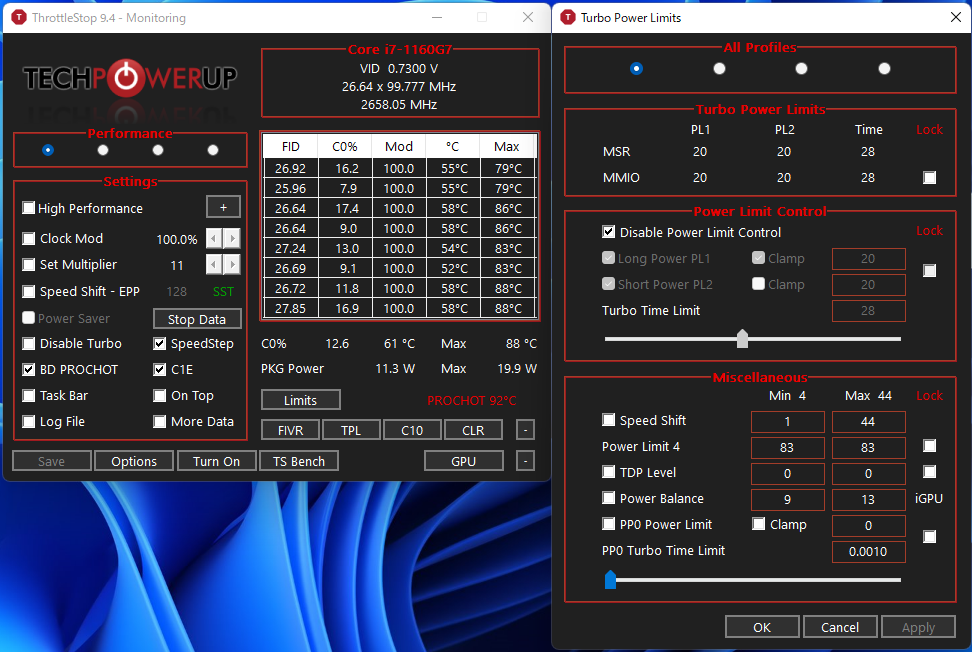Select the fourth All Profiles radio button
Screen dimensions: 972x652
[885, 68]
